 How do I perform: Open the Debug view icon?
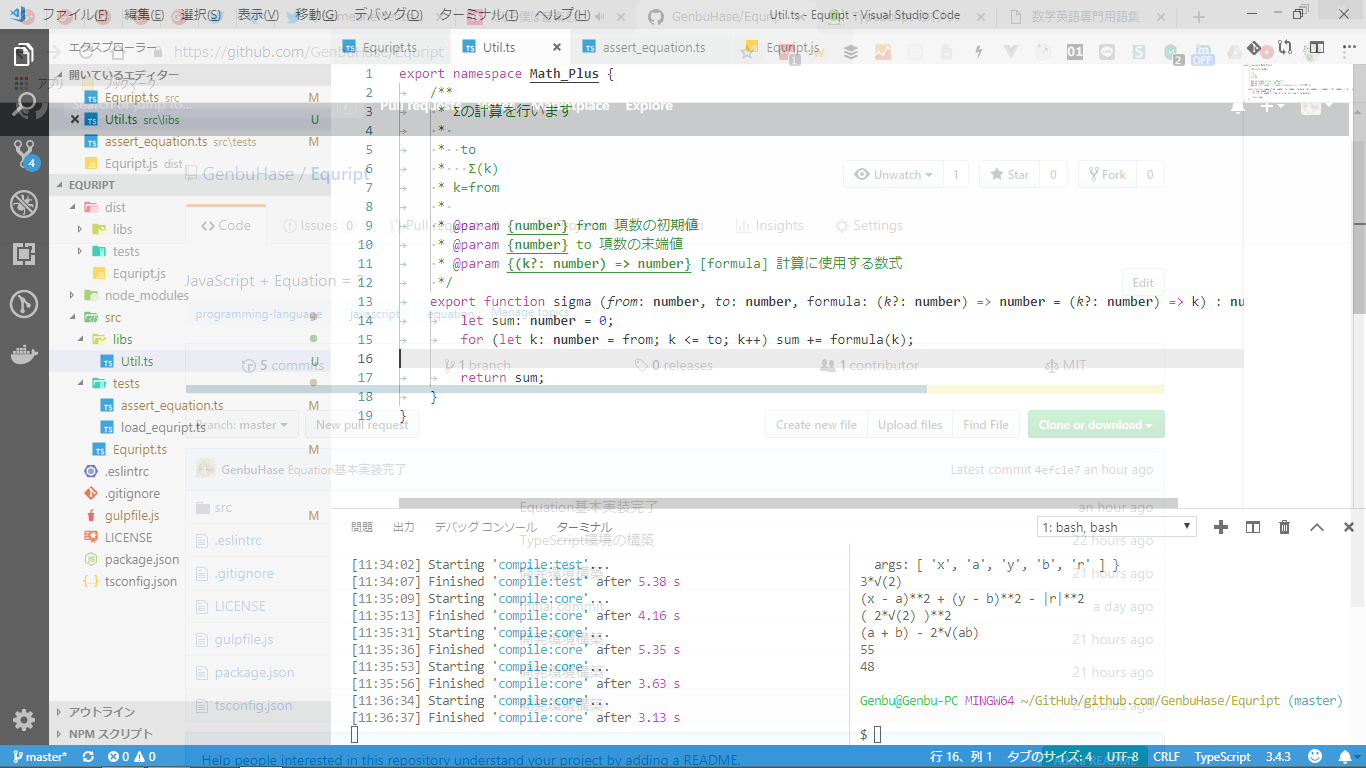pyautogui.click(x=24, y=204)
